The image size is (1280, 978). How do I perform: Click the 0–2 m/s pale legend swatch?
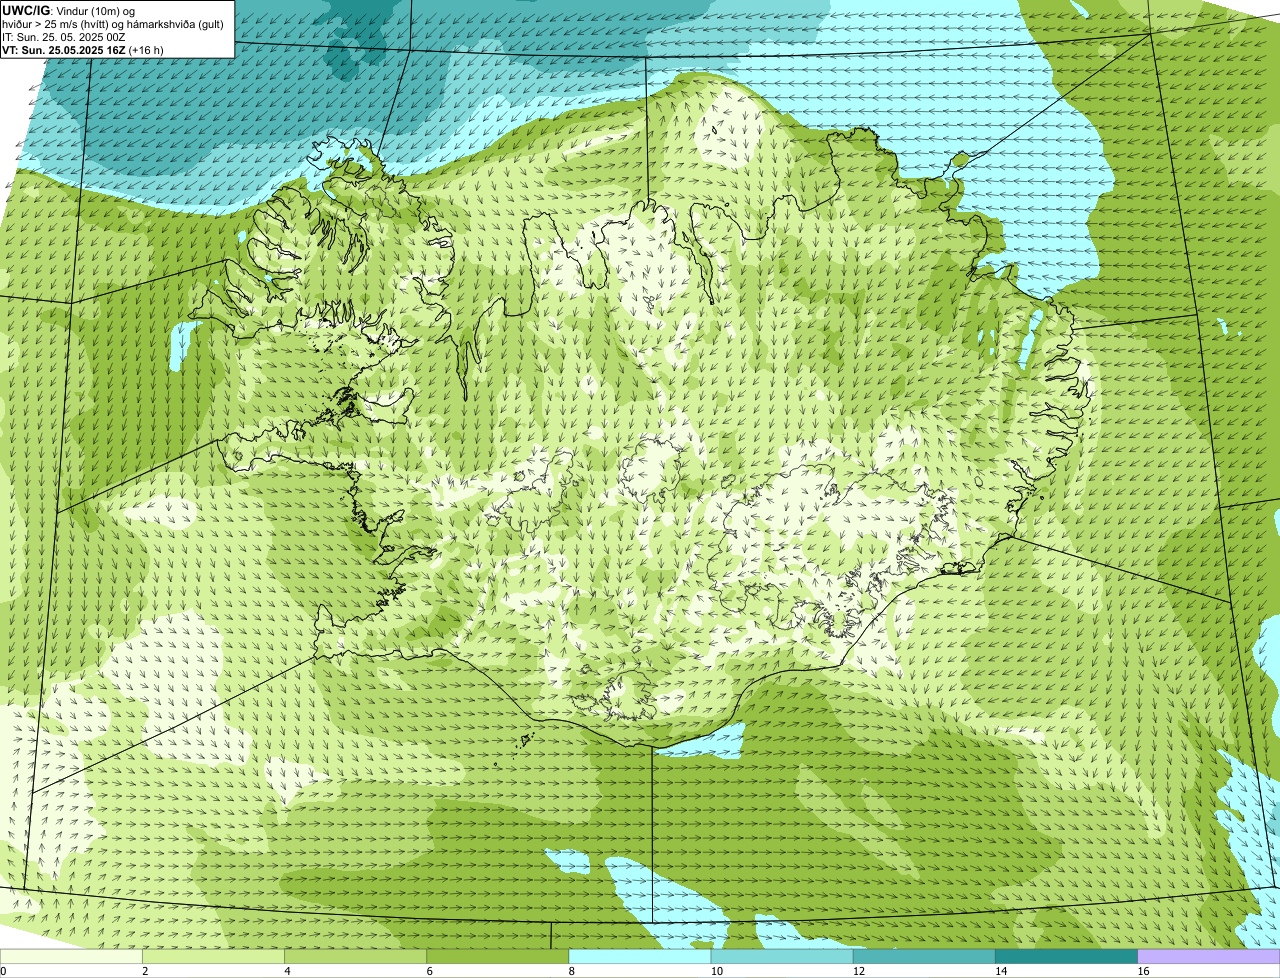(x=71, y=956)
